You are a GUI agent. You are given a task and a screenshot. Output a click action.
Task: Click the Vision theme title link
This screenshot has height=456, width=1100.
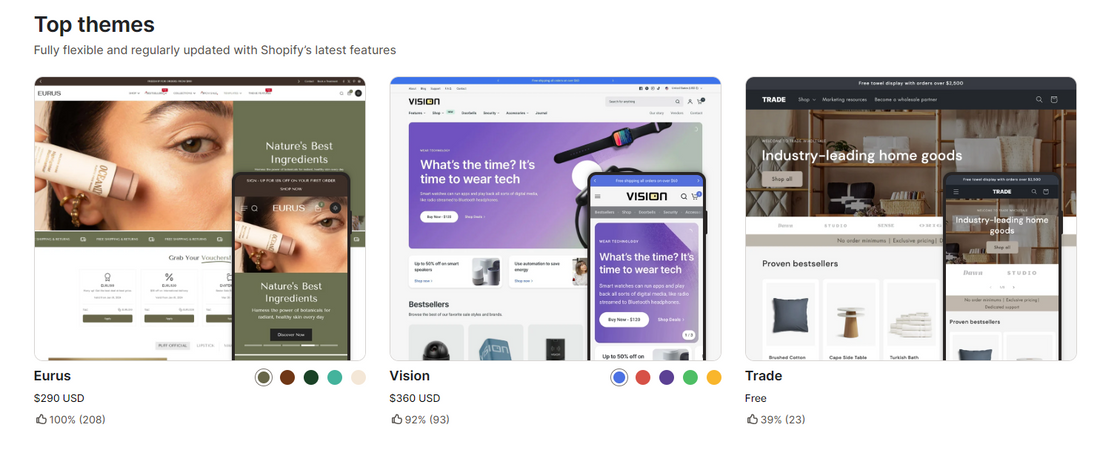410,376
